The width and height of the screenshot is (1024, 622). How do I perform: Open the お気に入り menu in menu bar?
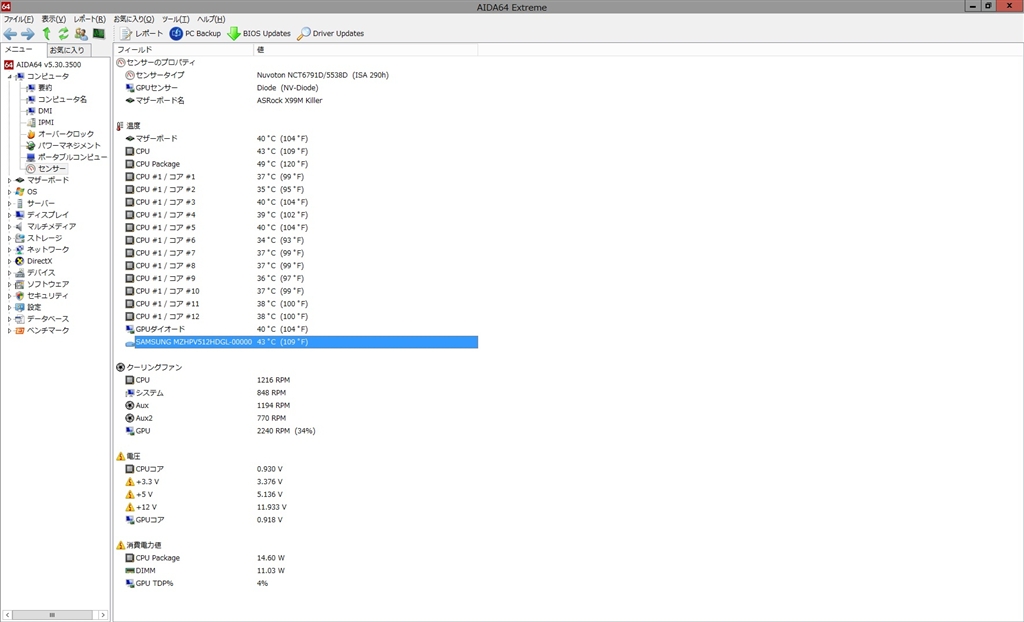click(x=134, y=19)
